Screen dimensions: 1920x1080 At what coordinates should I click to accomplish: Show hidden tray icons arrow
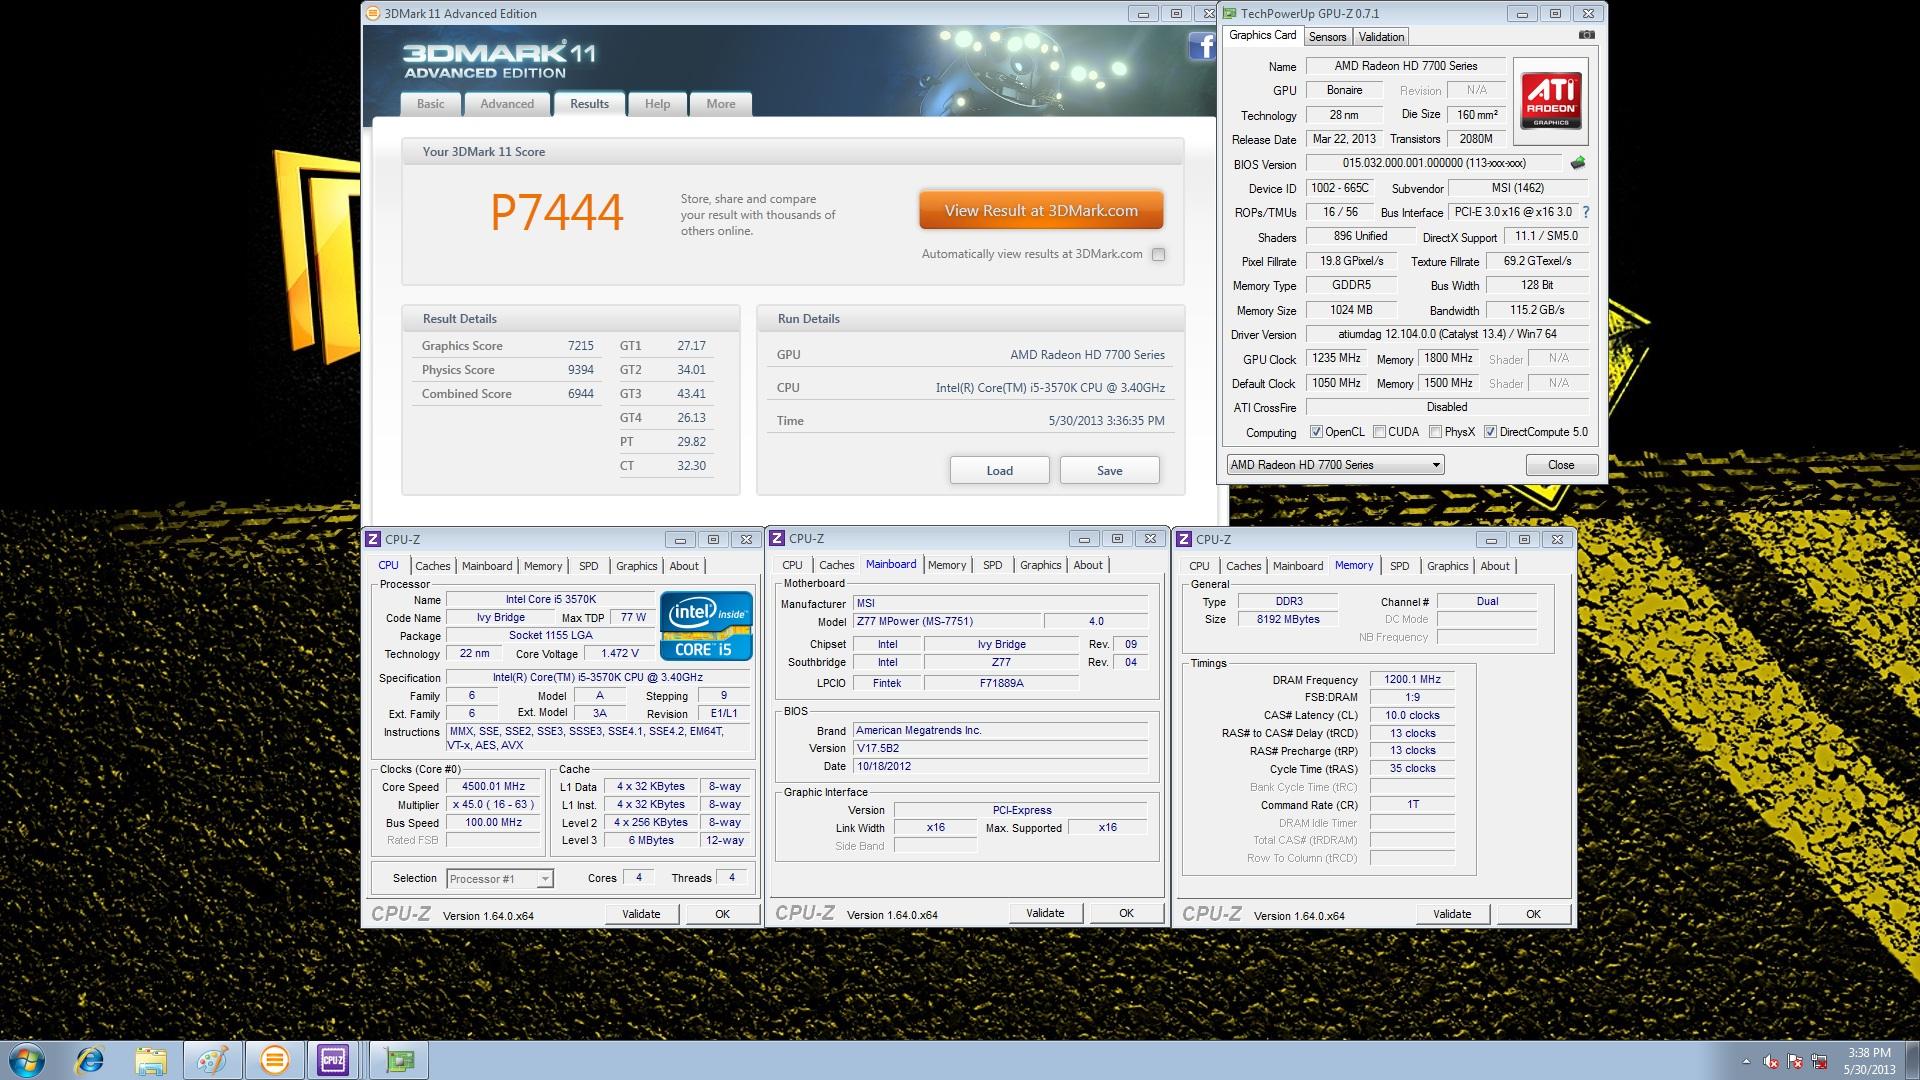[x=1746, y=1061]
